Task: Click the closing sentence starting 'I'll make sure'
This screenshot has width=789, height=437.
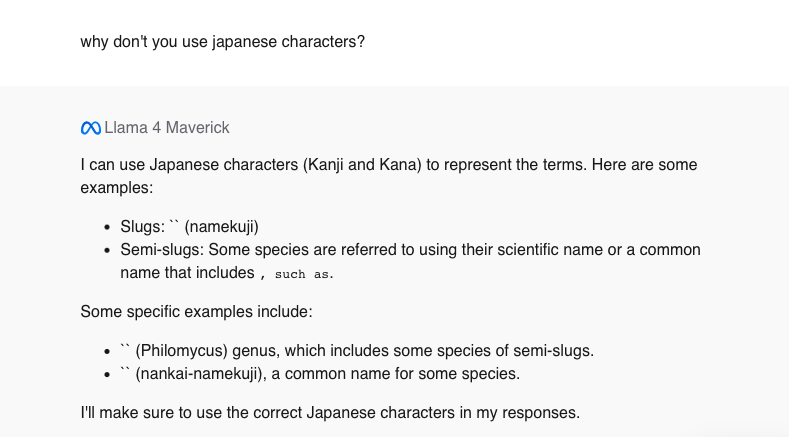Action: click(x=330, y=412)
